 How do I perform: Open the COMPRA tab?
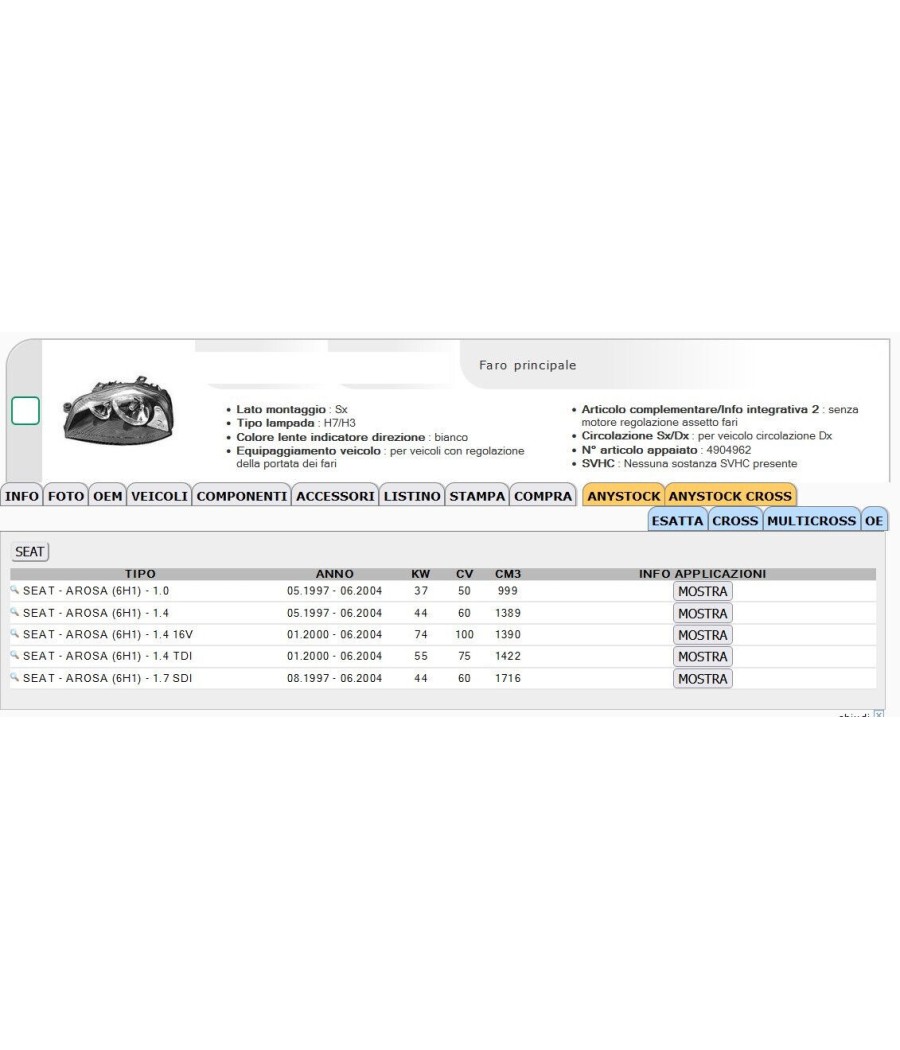543,496
